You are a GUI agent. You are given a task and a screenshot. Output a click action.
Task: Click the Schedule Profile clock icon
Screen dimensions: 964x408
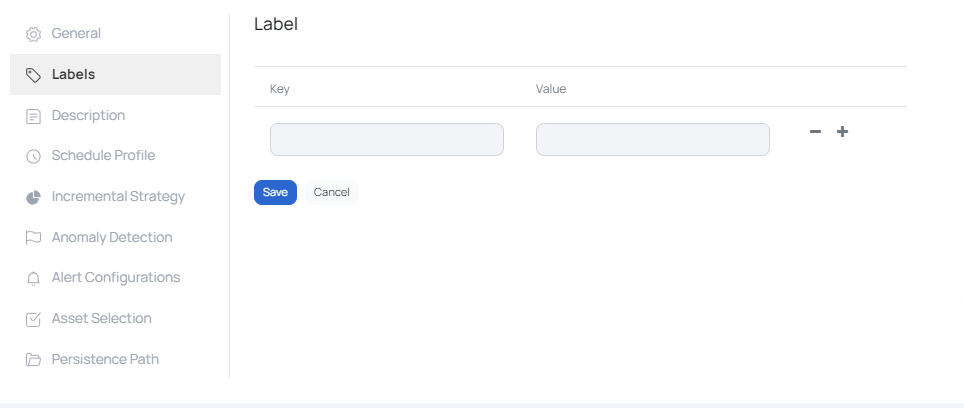click(x=33, y=156)
